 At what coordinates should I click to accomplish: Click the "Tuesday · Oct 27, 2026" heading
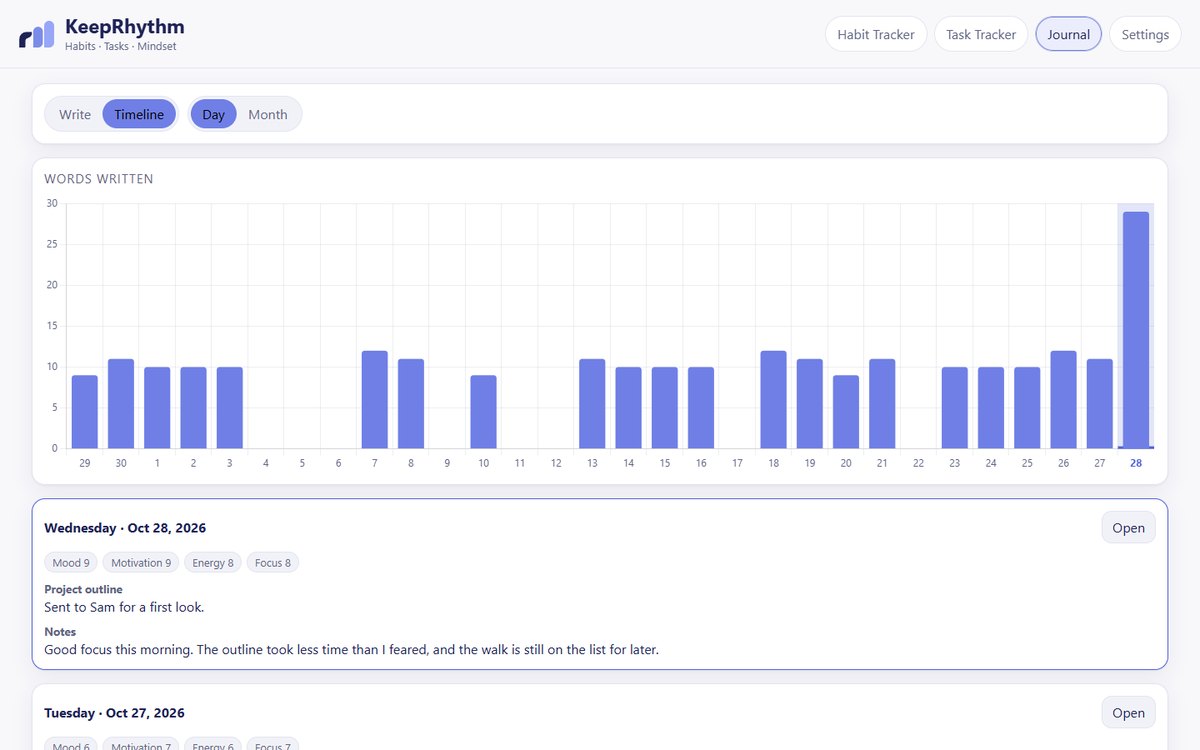click(115, 713)
